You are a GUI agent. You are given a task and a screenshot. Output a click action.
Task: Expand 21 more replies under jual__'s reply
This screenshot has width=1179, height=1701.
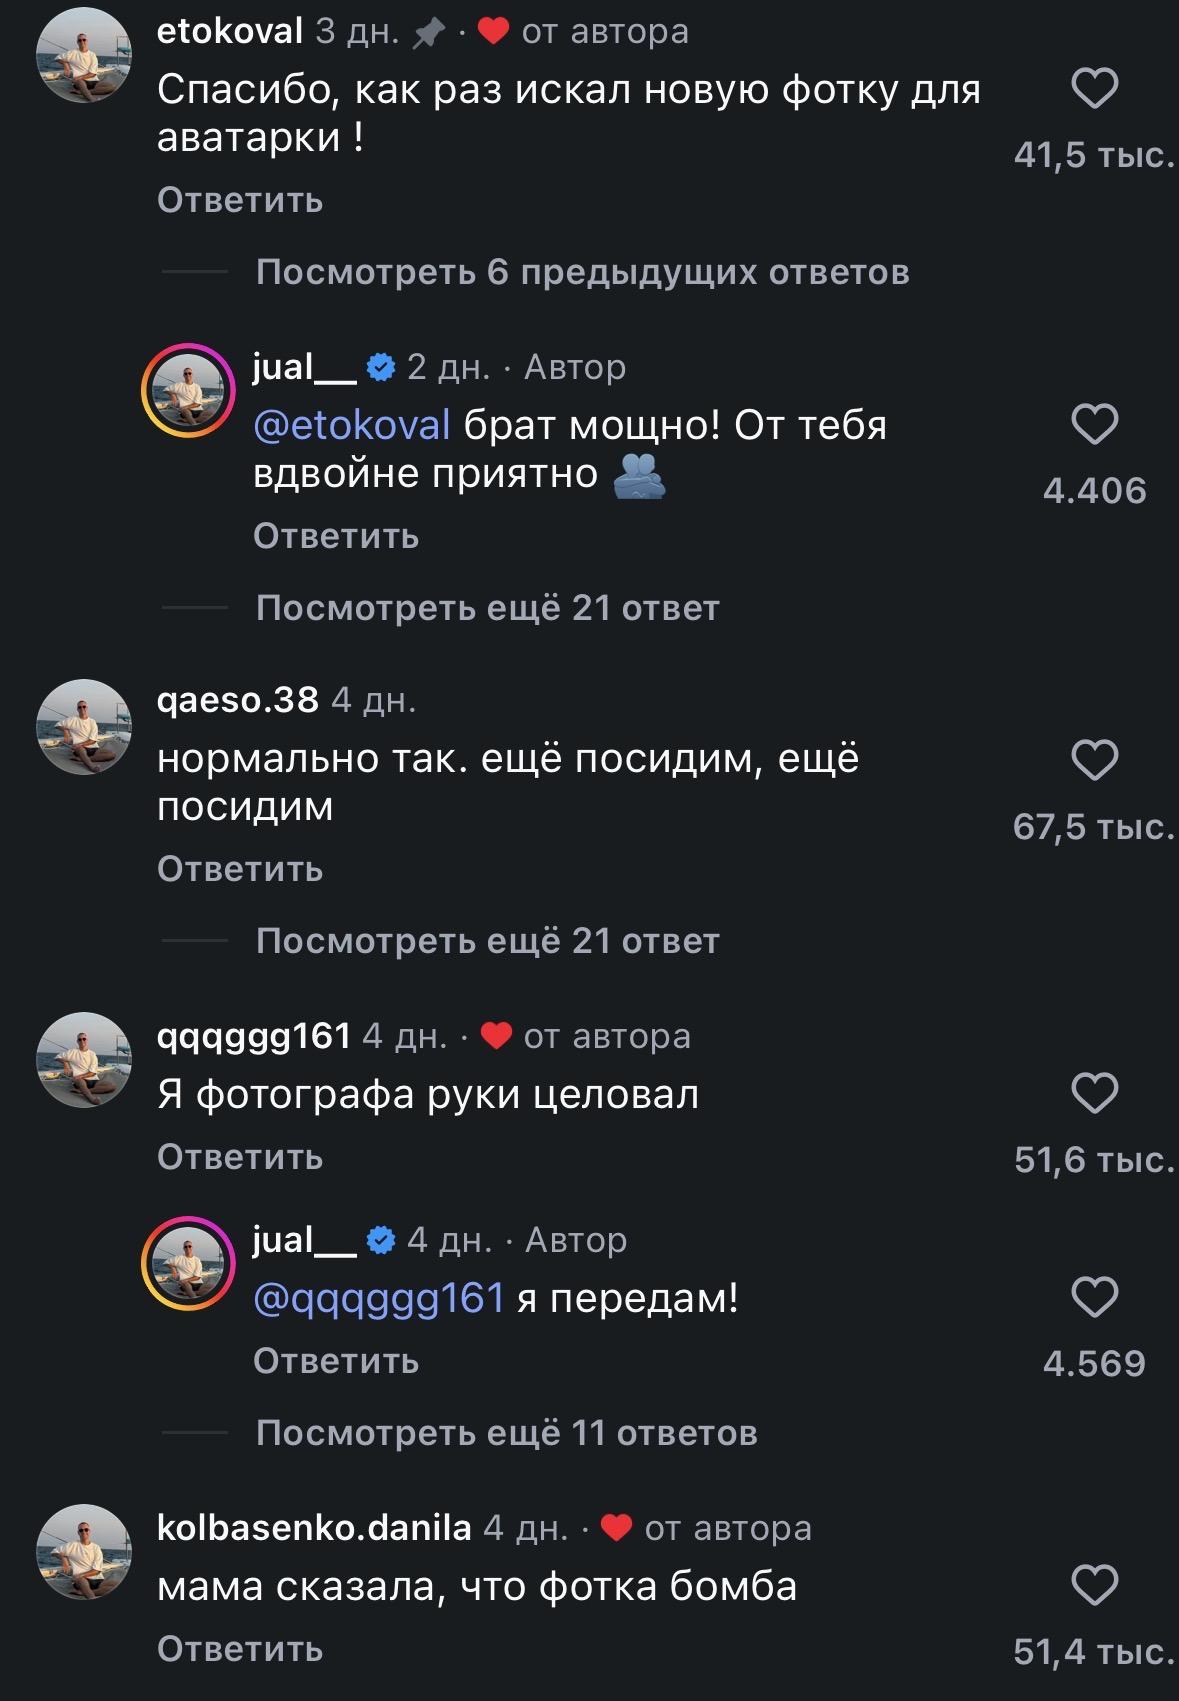[487, 608]
